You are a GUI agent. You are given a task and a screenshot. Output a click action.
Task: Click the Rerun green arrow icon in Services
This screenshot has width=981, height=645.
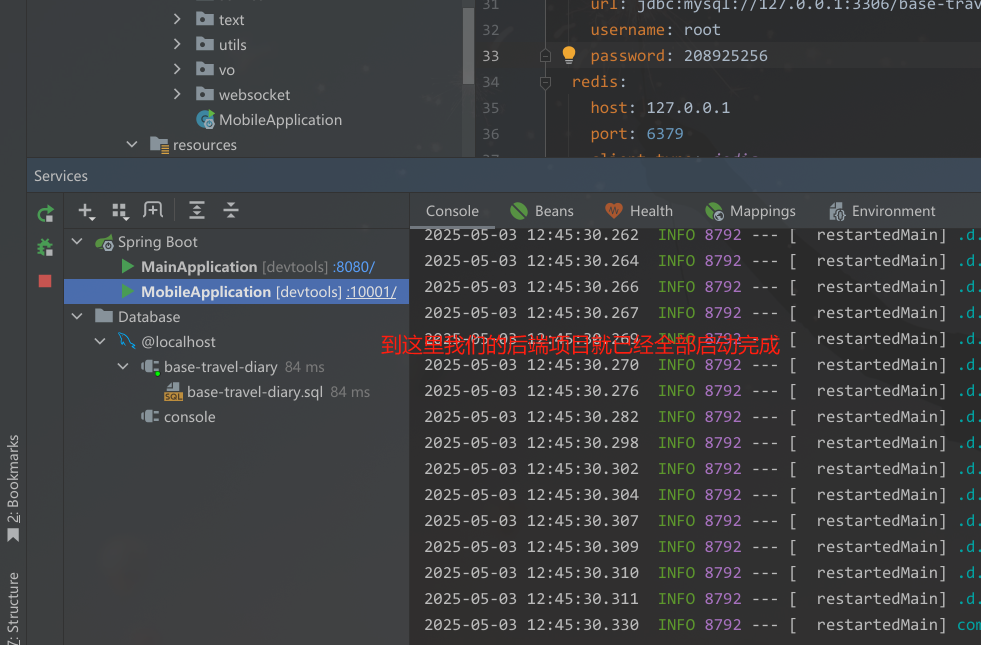pyautogui.click(x=45, y=214)
